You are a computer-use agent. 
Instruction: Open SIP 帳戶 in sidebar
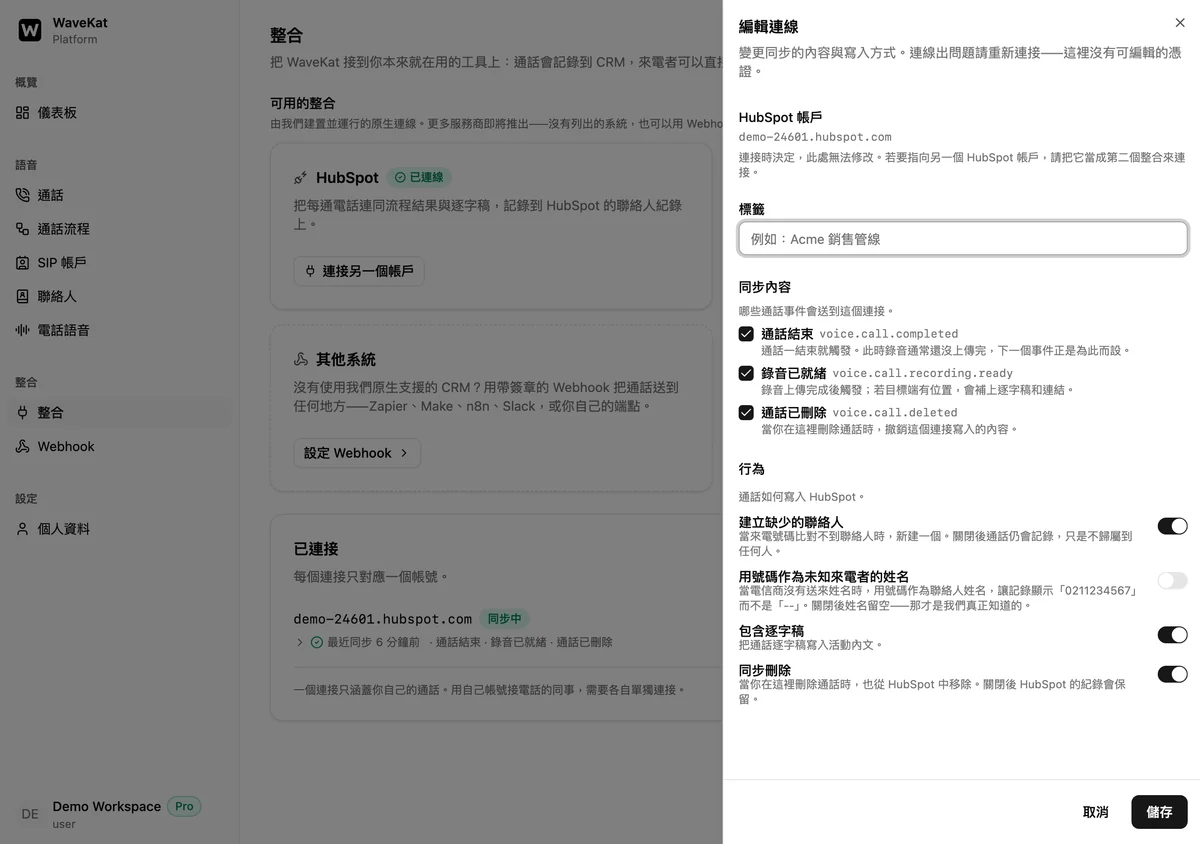[119, 263]
